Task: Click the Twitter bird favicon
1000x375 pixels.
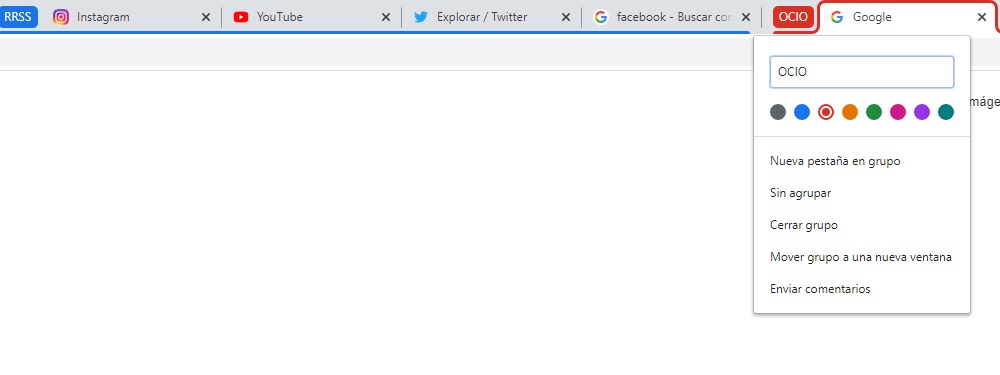Action: tap(420, 17)
